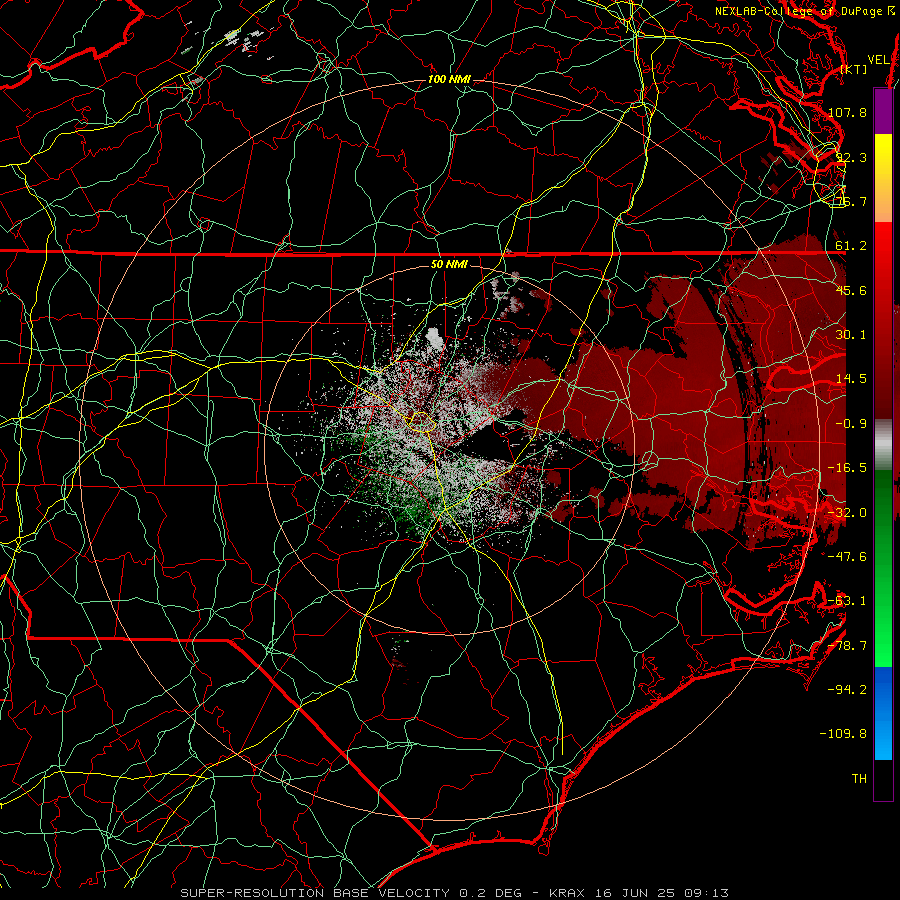Click the -16.5 legend value
The width and height of the screenshot is (900, 900).
(x=847, y=468)
